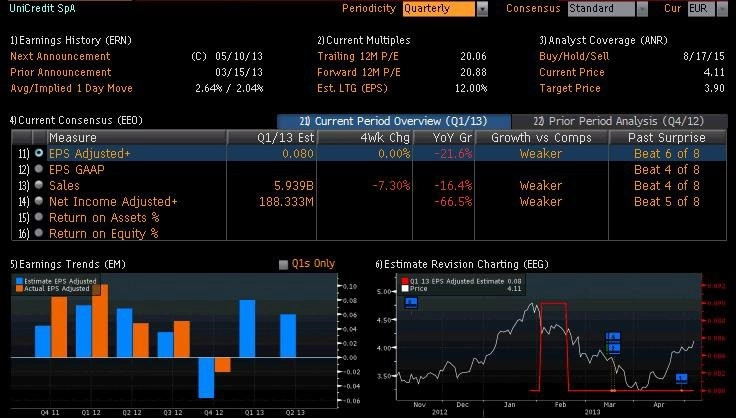The image size is (736, 418).
Task: Click the Q1/13 Est column header
Action: 272,137
